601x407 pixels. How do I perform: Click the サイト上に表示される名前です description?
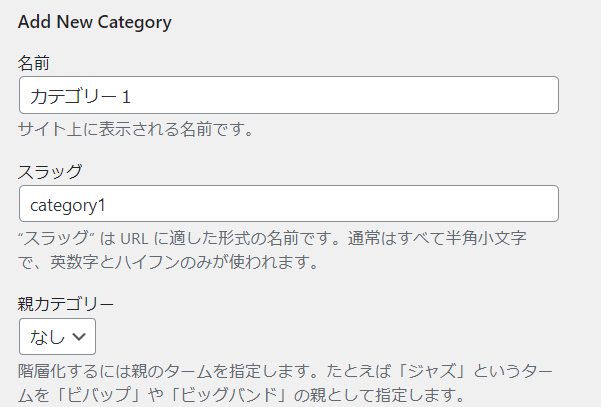[x=136, y=129]
